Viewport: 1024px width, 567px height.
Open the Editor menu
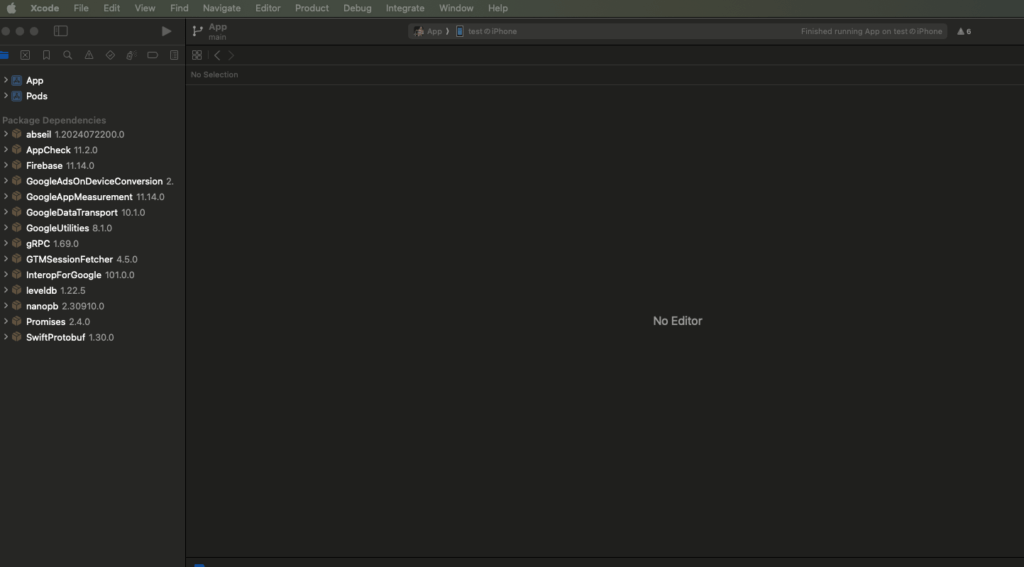(268, 8)
